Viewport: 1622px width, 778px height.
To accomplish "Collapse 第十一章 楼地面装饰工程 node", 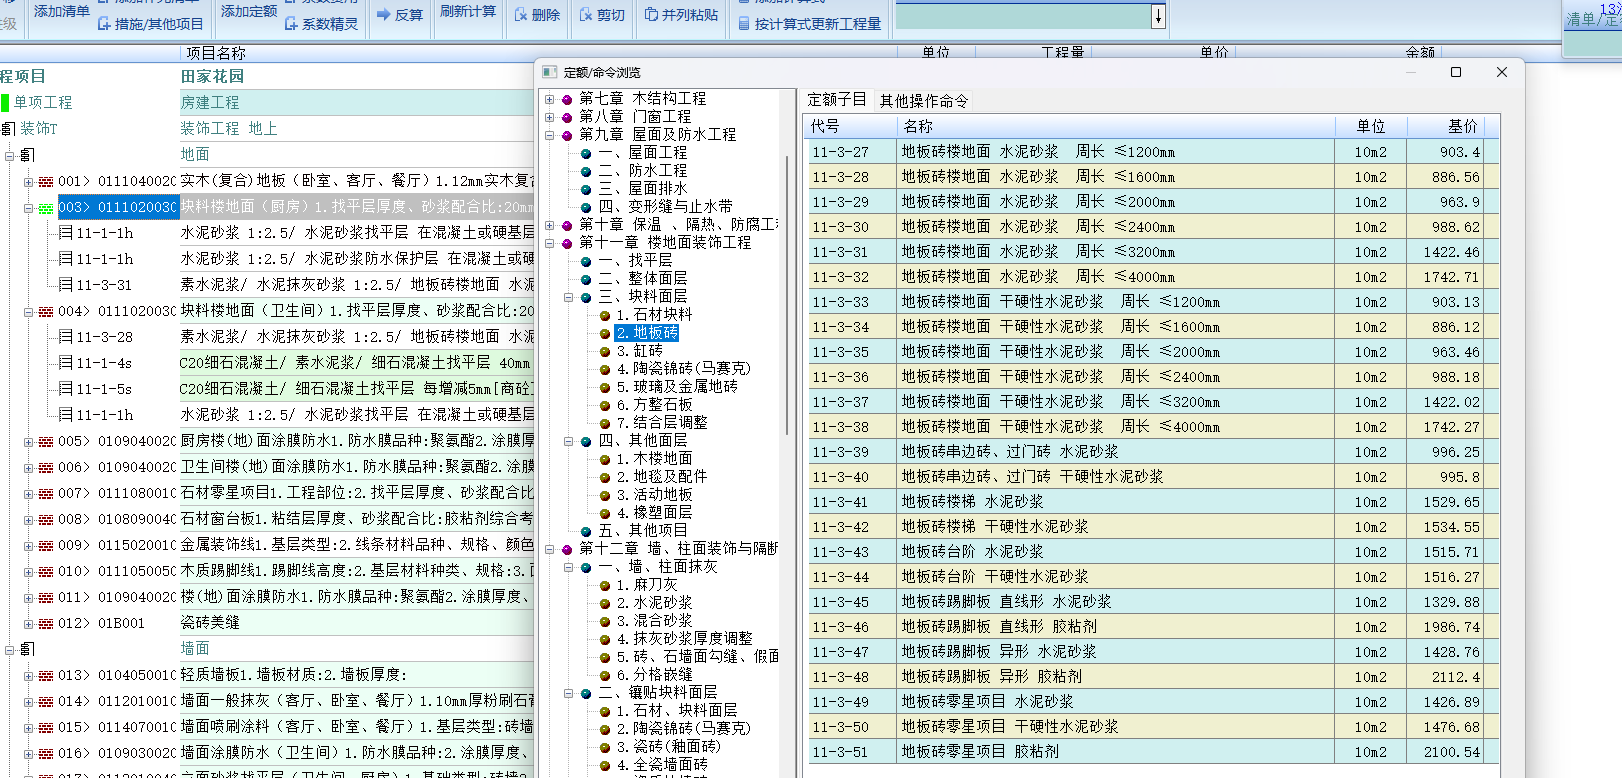I will tap(549, 243).
